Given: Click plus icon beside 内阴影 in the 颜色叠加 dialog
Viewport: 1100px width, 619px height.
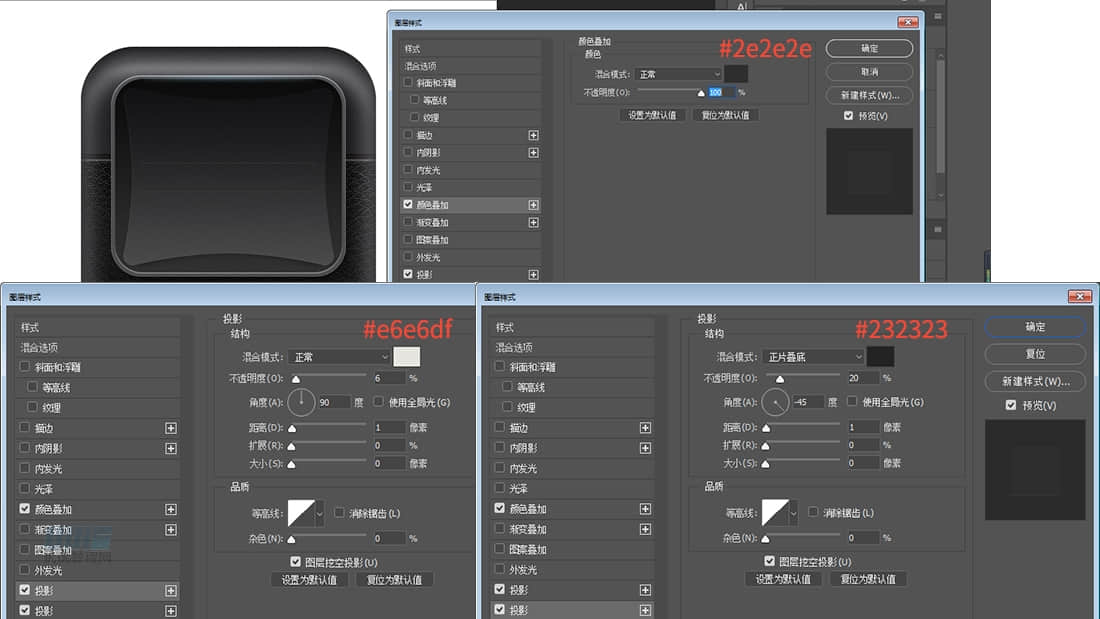Looking at the screenshot, I should (533, 152).
